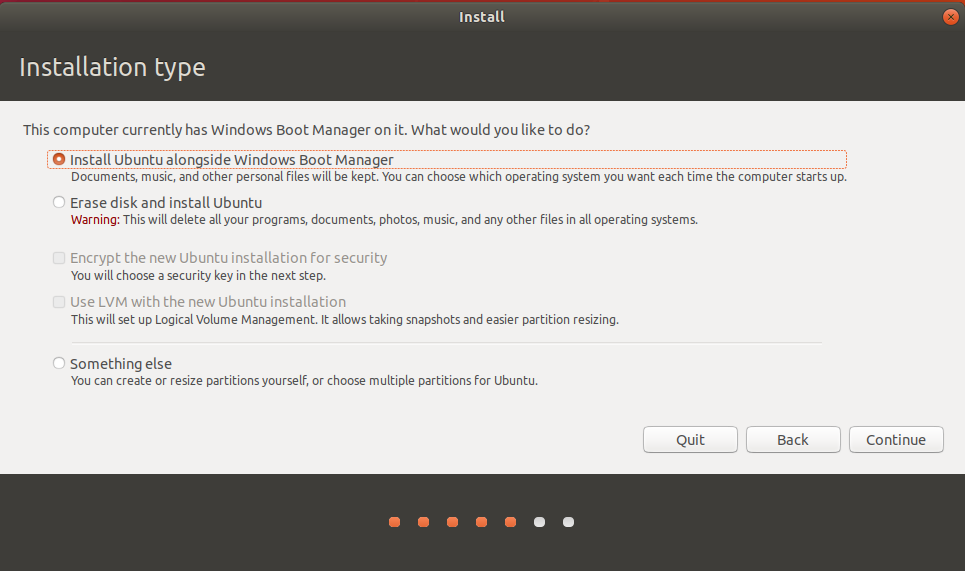Click 'You can create or resize partitions' description
Image resolution: width=965 pixels, height=571 pixels.
[x=304, y=380]
